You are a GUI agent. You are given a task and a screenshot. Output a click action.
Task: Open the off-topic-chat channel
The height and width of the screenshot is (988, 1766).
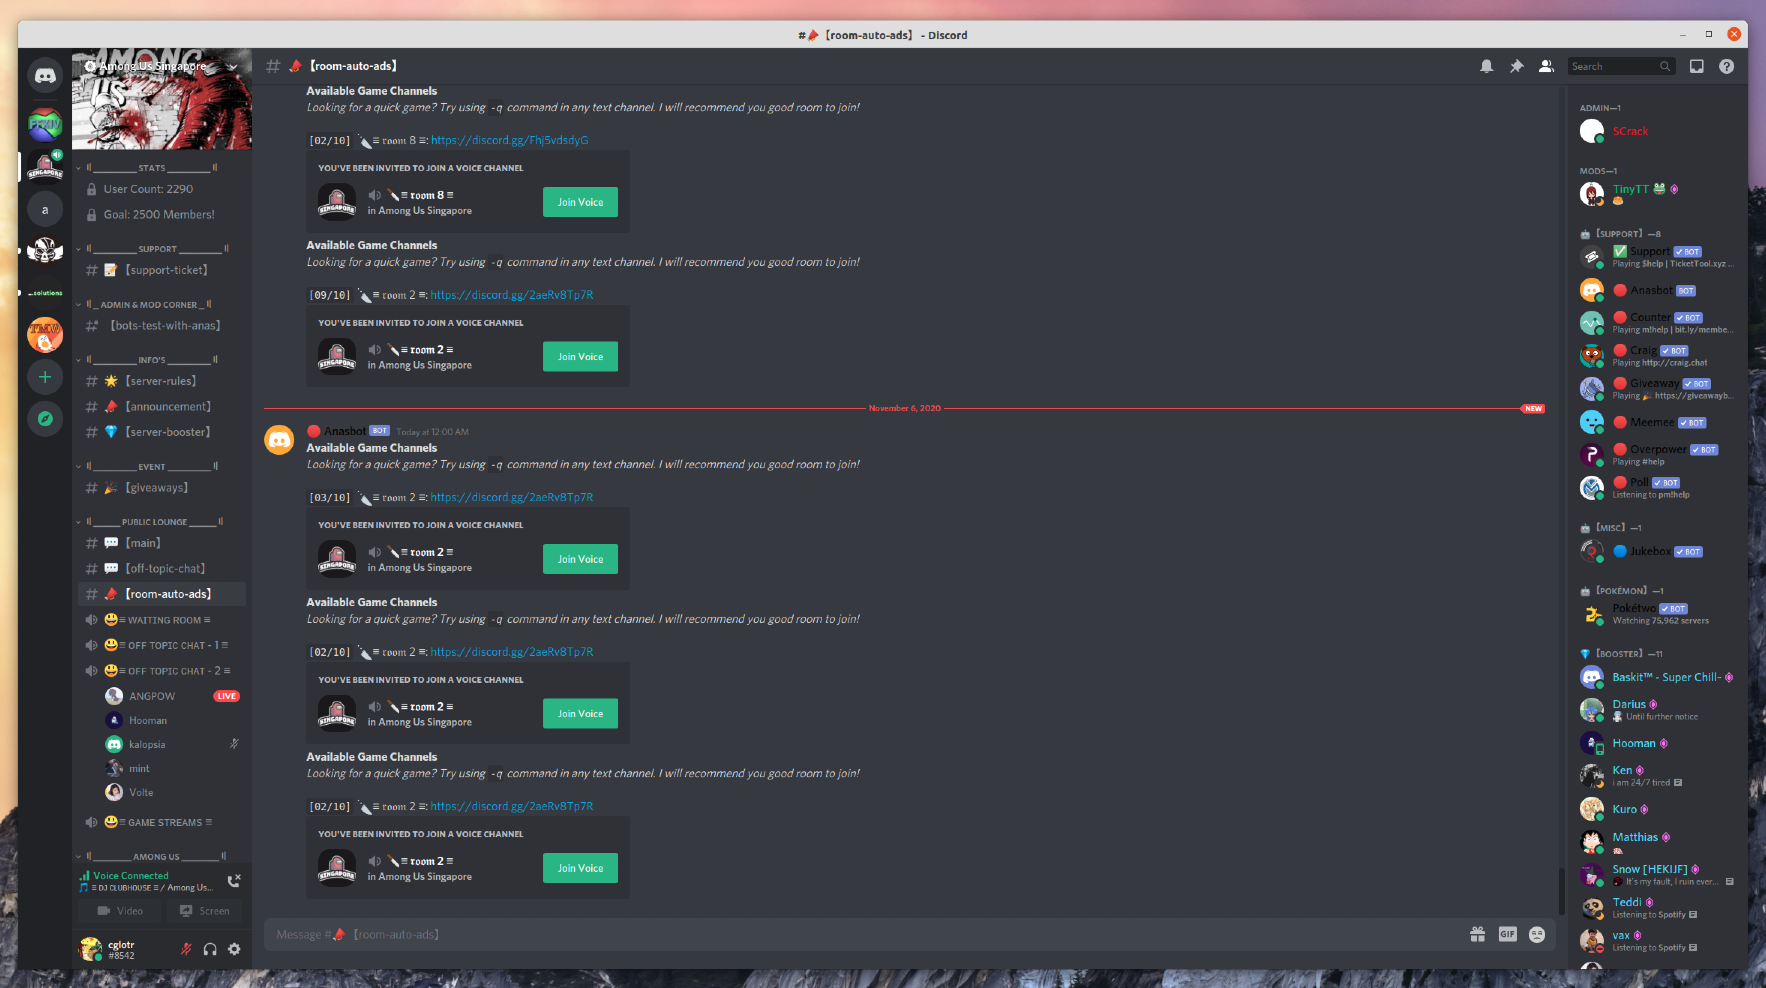tap(162, 569)
